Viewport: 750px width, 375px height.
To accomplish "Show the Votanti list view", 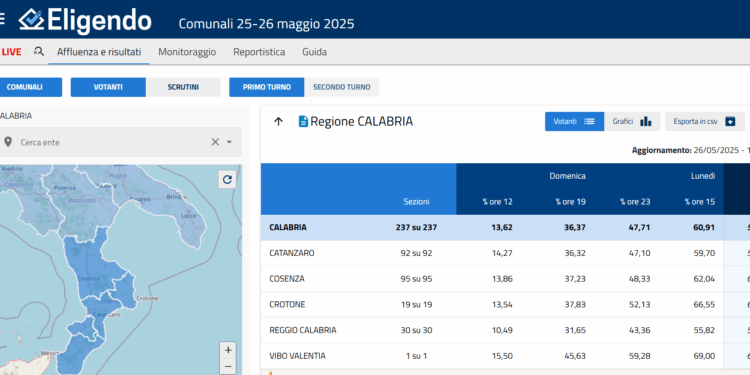I will coord(574,121).
